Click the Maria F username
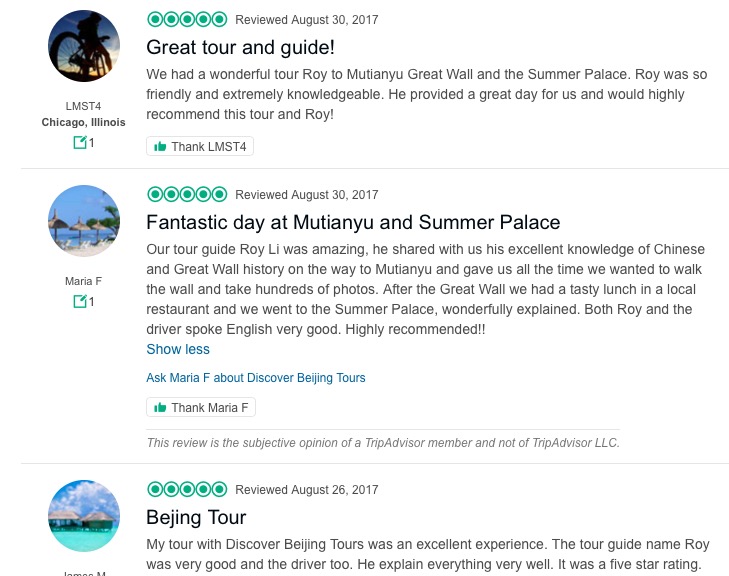 (x=84, y=281)
